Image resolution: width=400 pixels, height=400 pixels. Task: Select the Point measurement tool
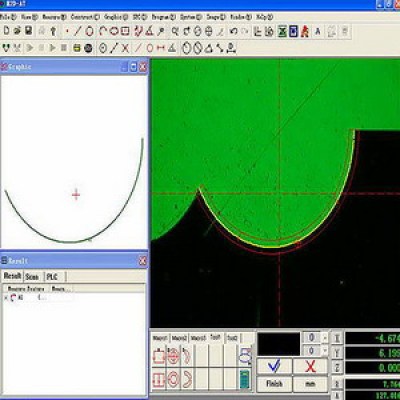pyautogui.click(x=67, y=32)
